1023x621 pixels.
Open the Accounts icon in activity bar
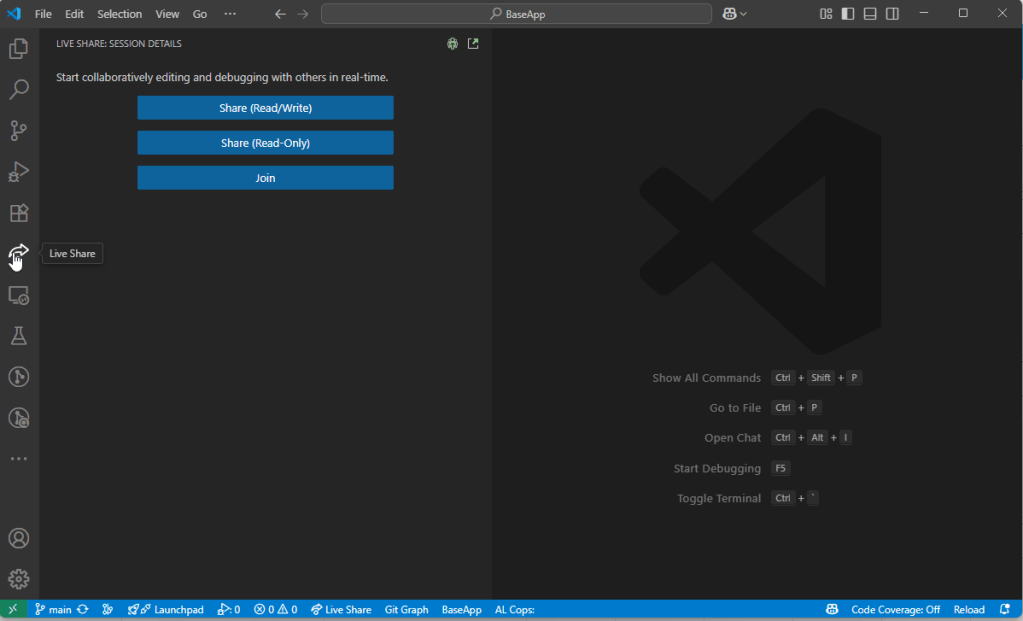[x=18, y=538]
